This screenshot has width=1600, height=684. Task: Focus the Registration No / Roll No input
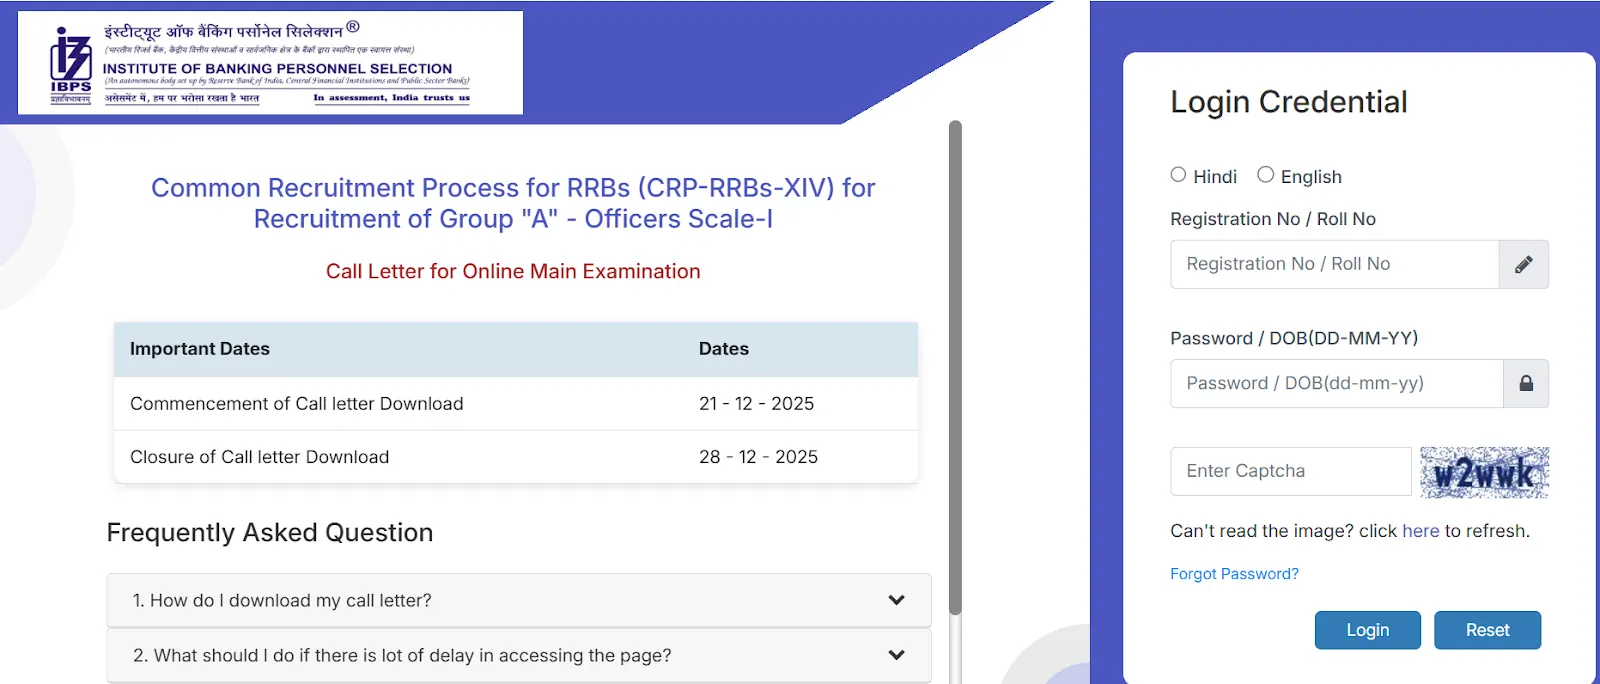point(1334,264)
